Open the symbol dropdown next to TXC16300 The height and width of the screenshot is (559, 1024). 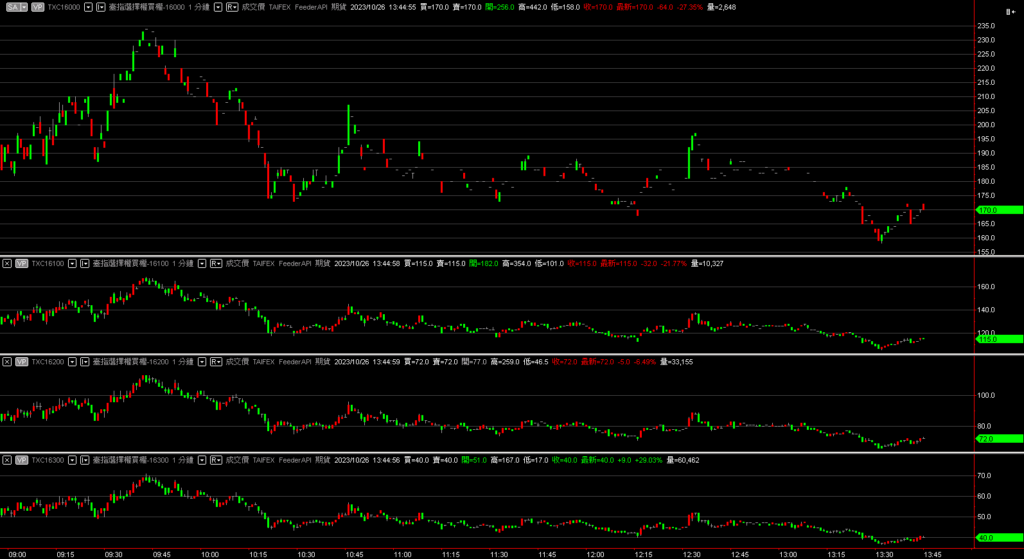pos(73,460)
